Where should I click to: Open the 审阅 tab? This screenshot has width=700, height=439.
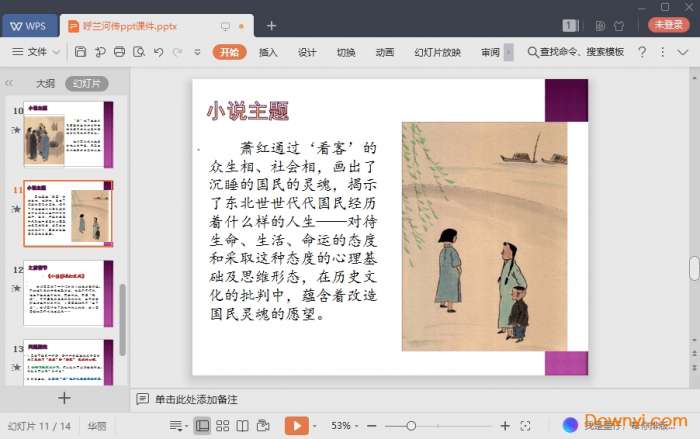point(490,52)
